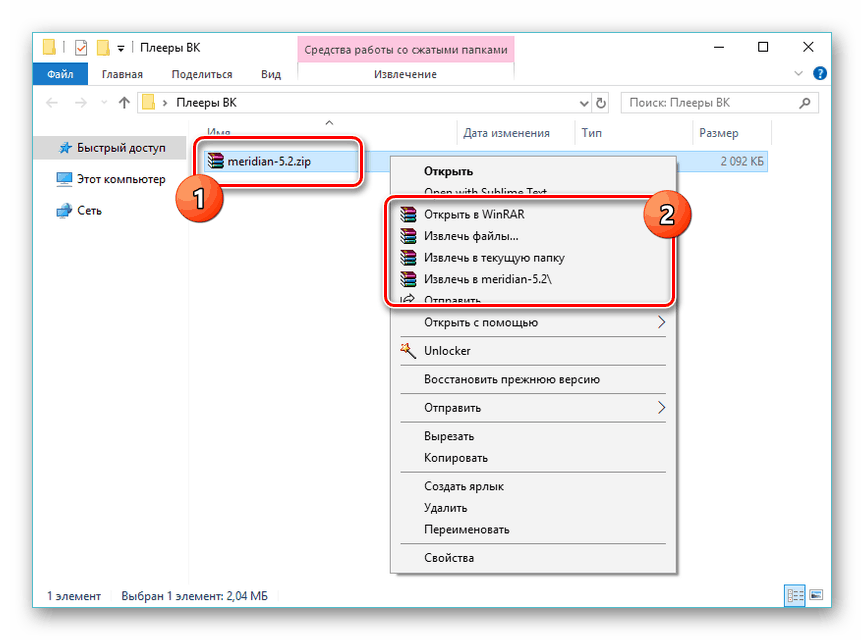Viewport: 864px width, 640px height.
Task: Maximize the Плееры ВК window
Action: click(x=763, y=47)
